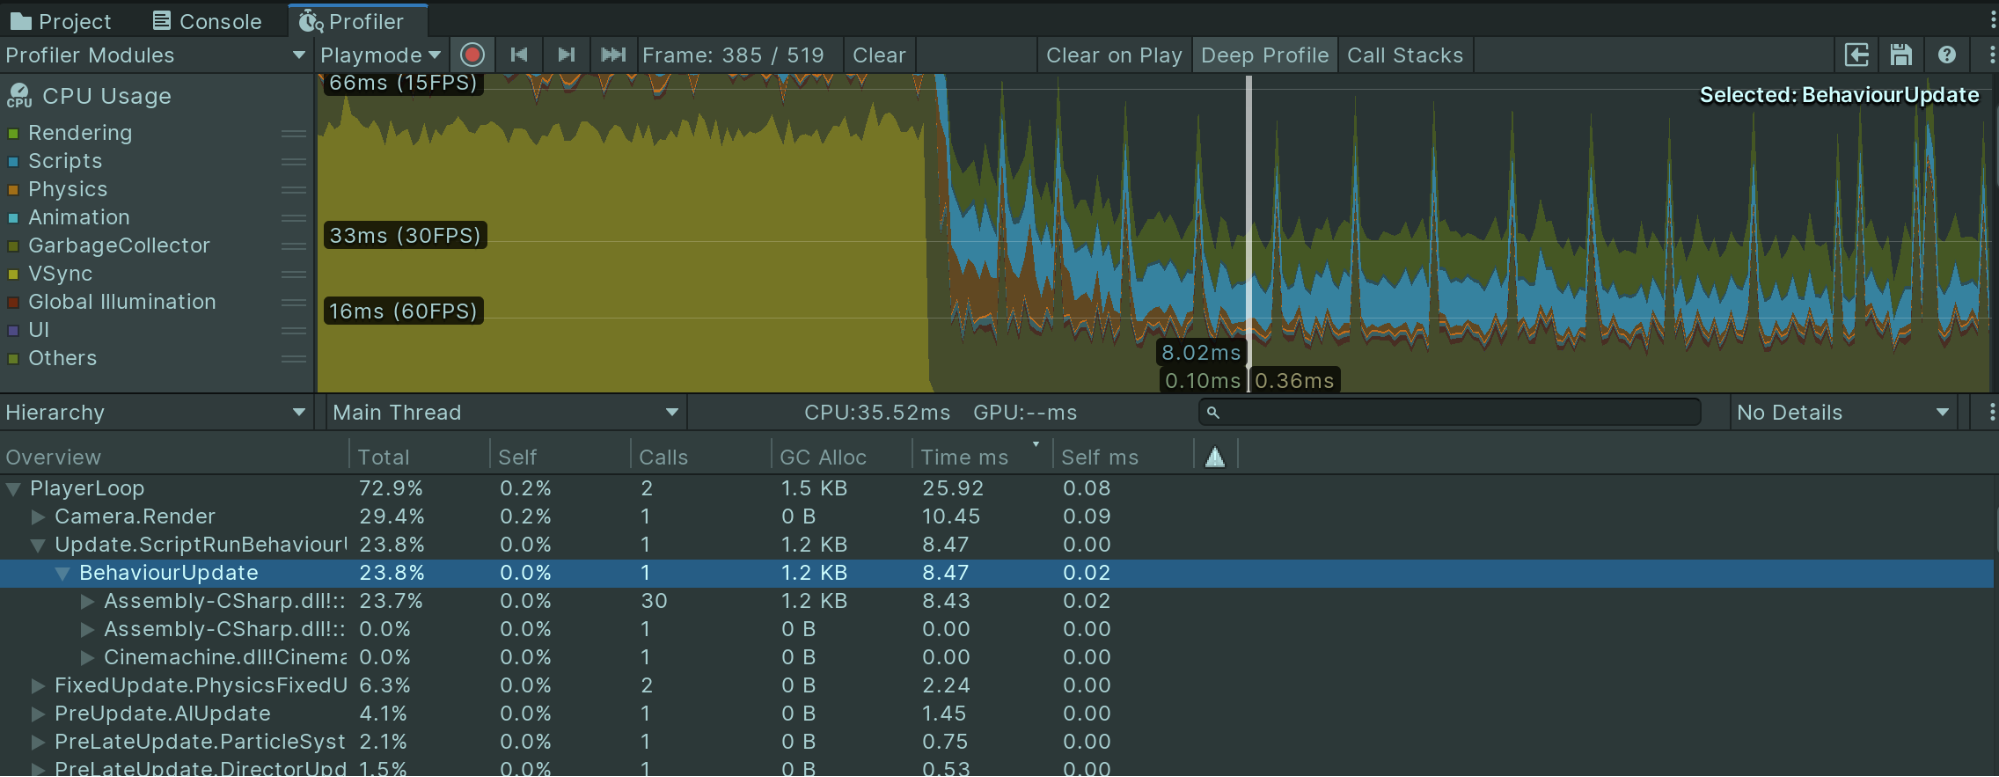The height and width of the screenshot is (777, 1999).
Task: Toggle the Clear on Play option
Action: click(1113, 55)
